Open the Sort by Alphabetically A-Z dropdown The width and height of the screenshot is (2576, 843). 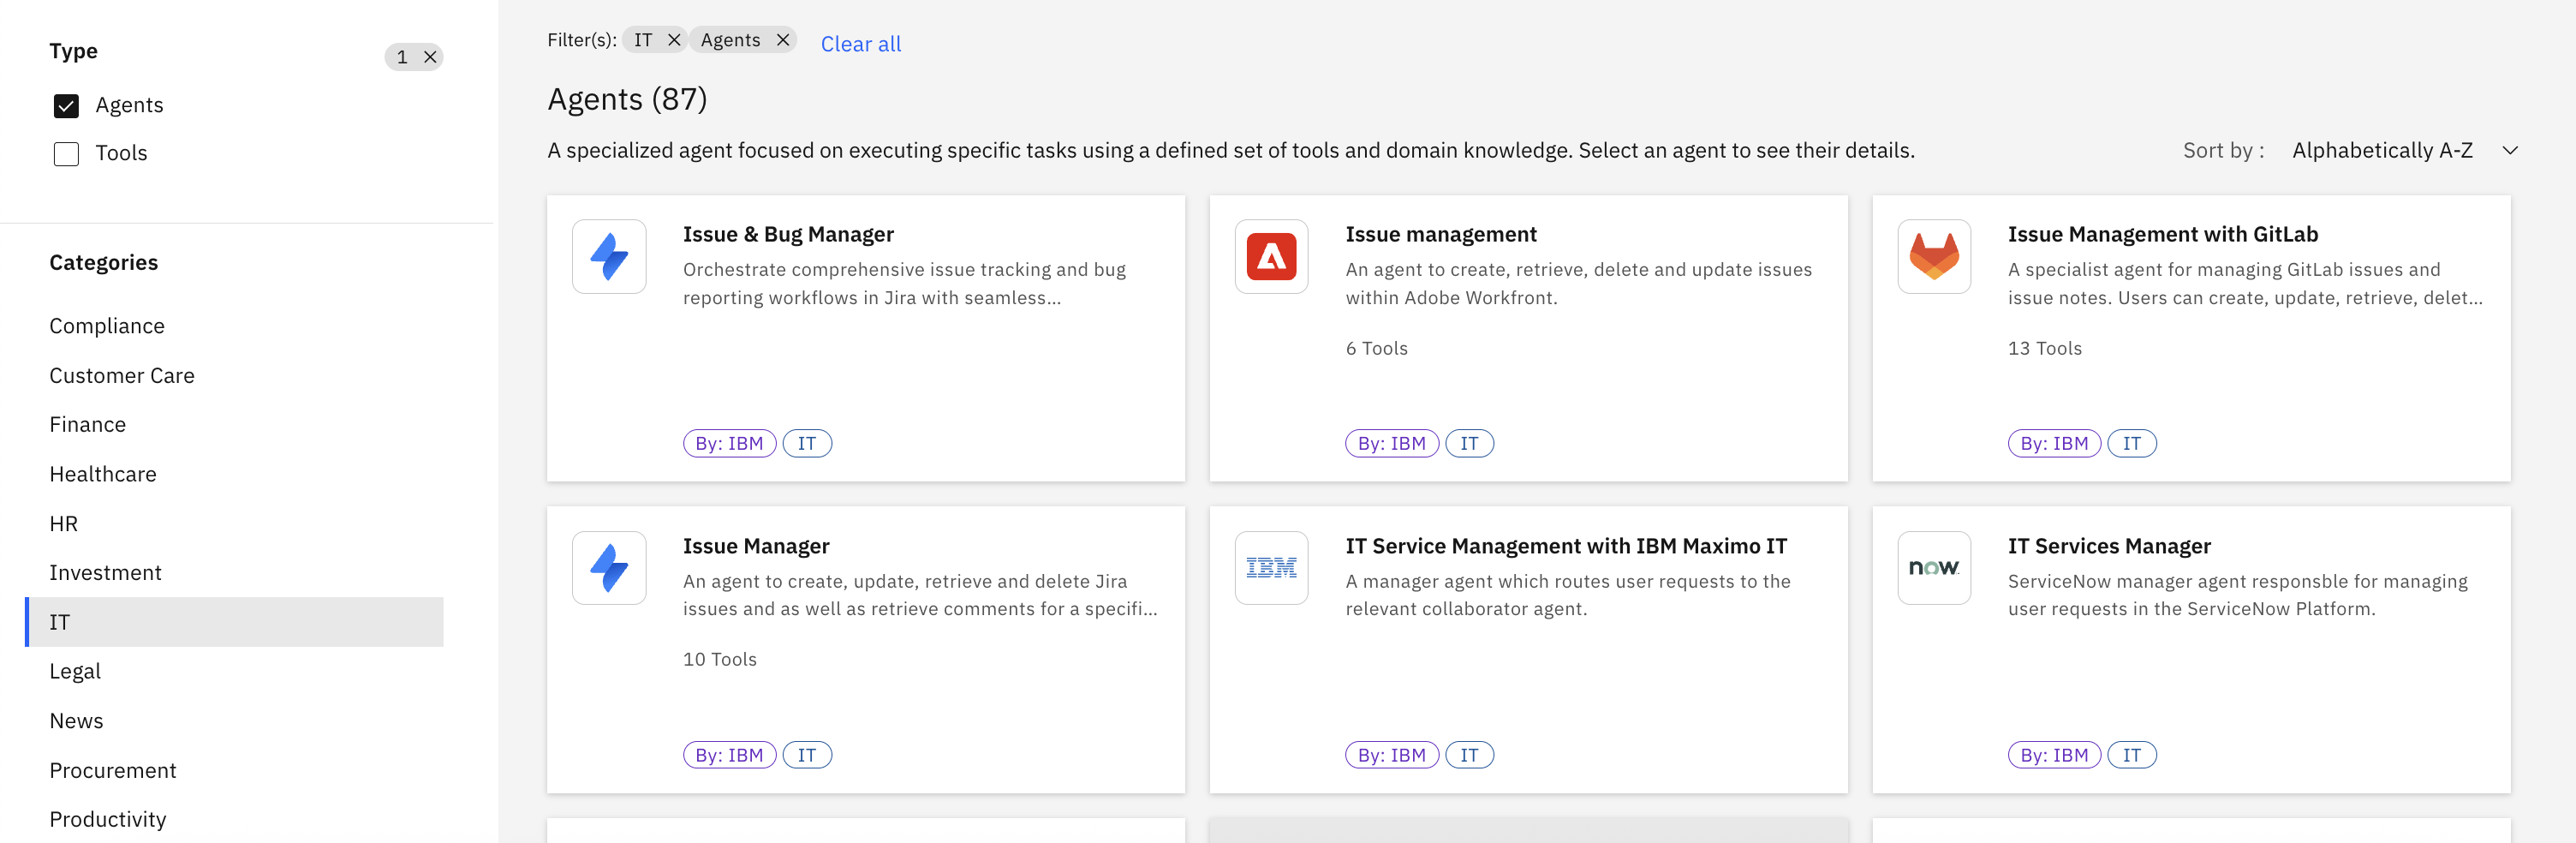point(2381,151)
